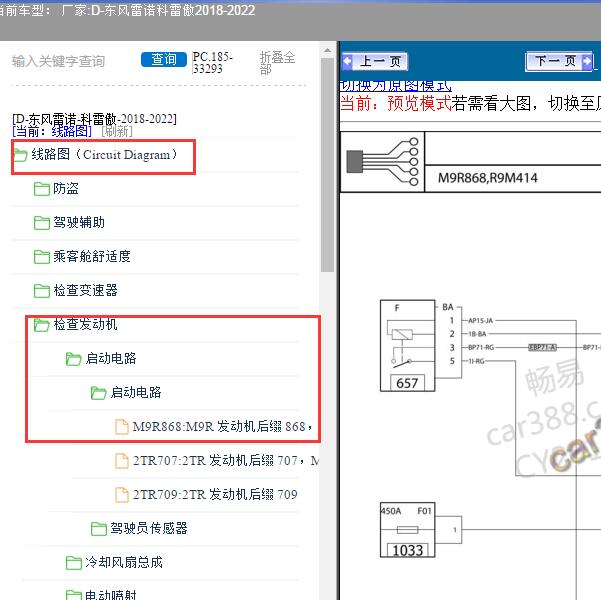Click the 电动喷射 folder icon
This screenshot has height=600, width=601.
[x=73, y=595]
